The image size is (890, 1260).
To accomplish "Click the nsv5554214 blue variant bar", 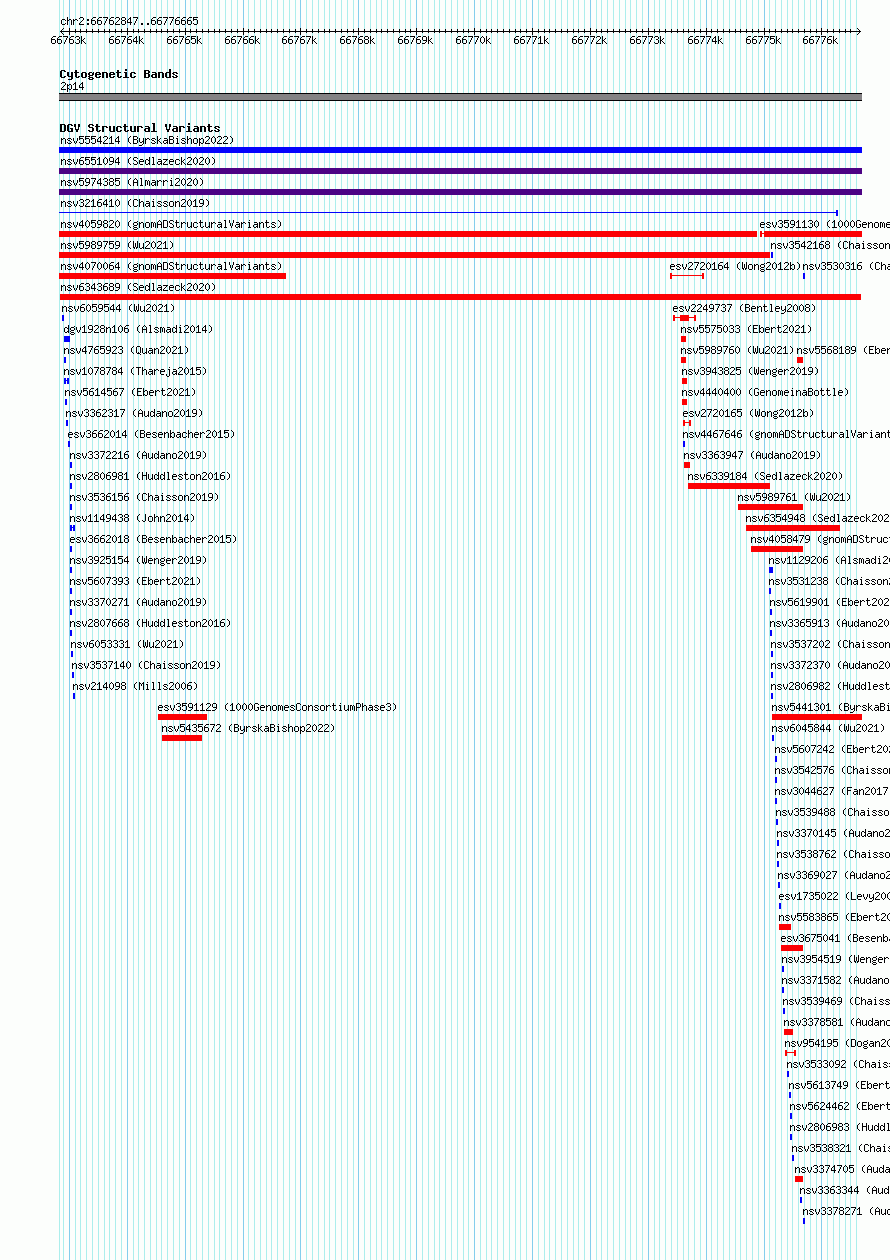I will 460,150.
